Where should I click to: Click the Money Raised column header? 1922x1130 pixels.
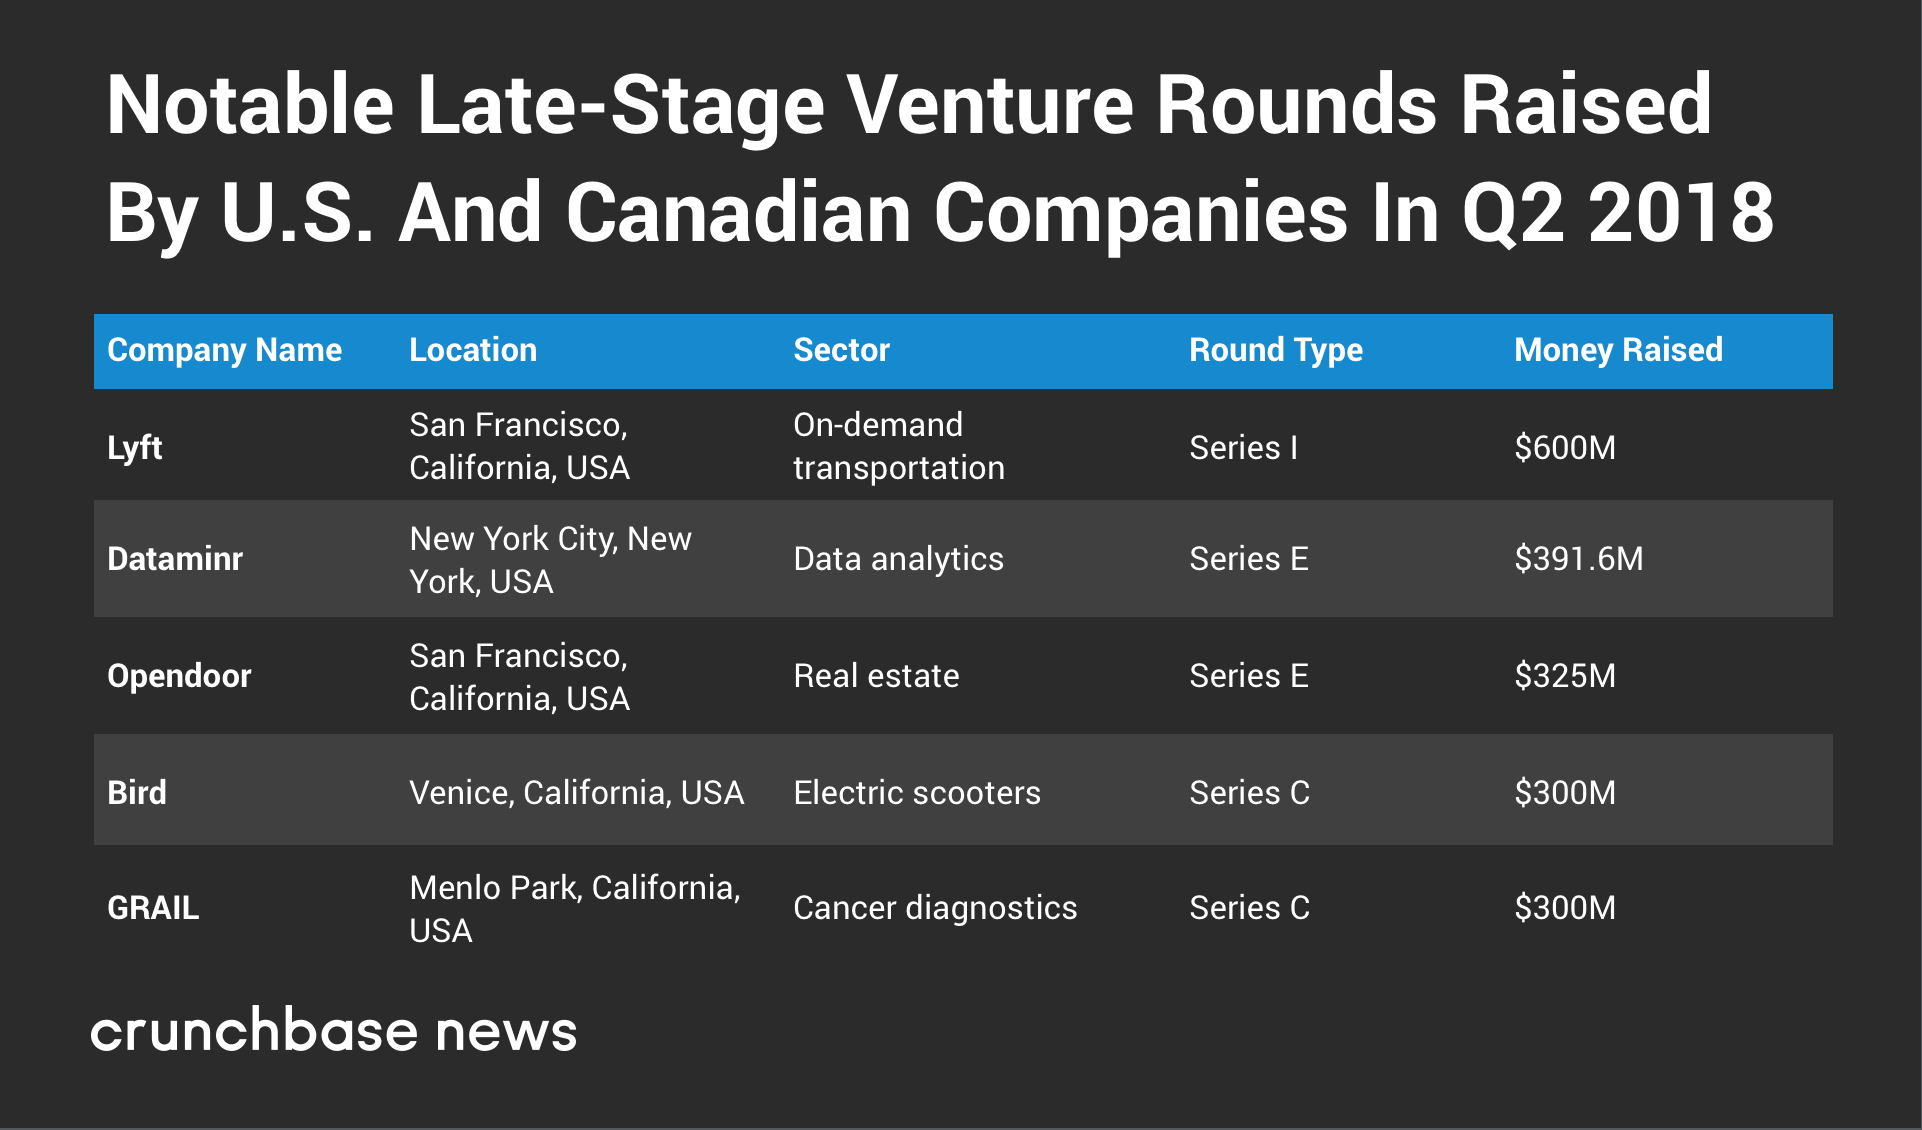click(x=1618, y=350)
